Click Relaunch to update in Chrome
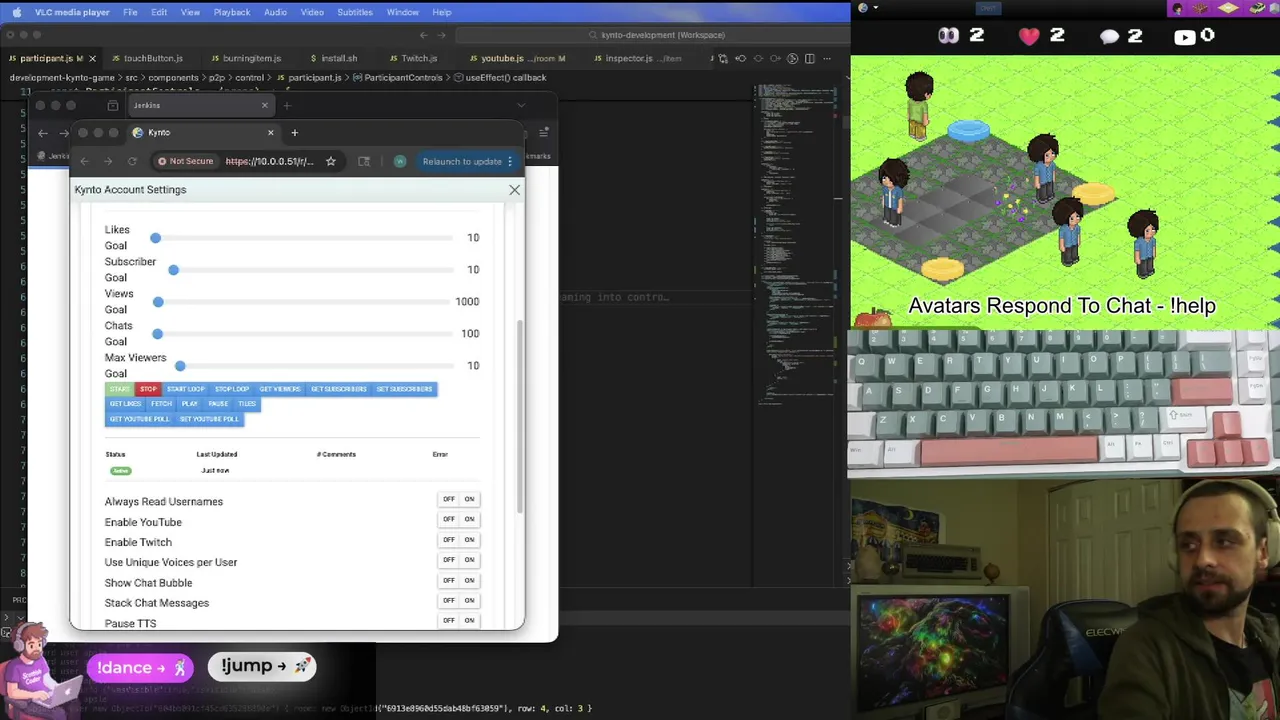The height and width of the screenshot is (720, 1280). coord(462,161)
